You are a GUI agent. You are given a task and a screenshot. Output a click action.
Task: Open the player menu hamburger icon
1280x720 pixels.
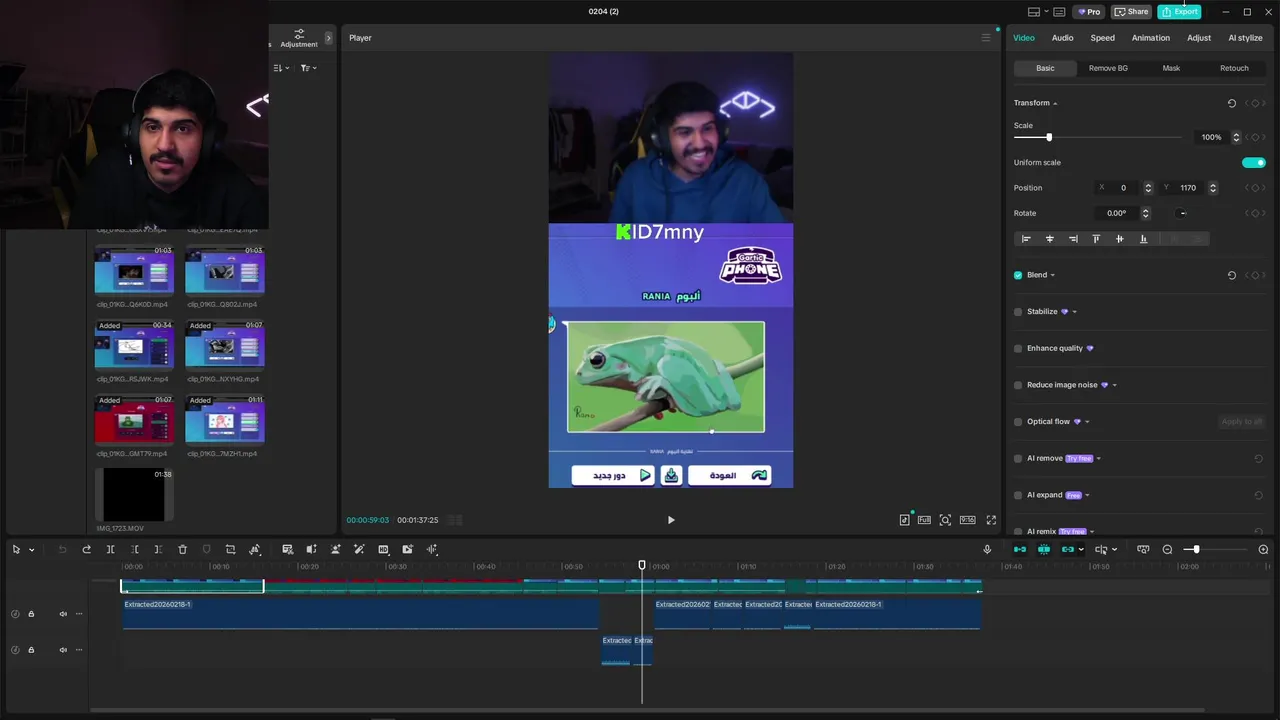pos(985,38)
